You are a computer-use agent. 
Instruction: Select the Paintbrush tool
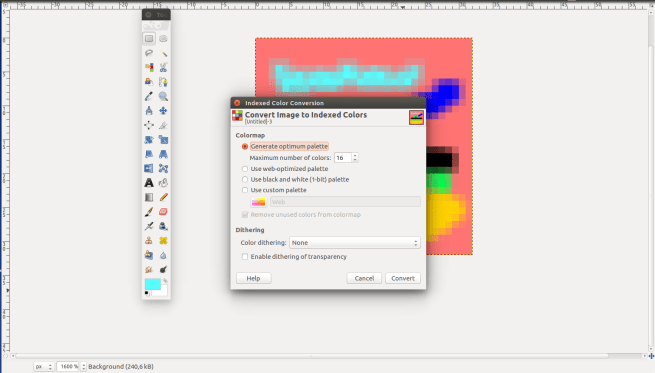click(x=149, y=212)
